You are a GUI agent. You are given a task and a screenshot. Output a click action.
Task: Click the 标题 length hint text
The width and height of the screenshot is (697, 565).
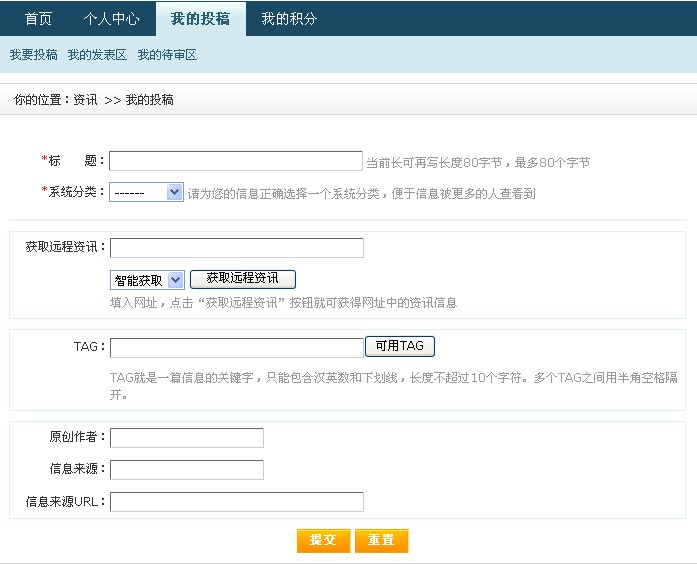(478, 162)
